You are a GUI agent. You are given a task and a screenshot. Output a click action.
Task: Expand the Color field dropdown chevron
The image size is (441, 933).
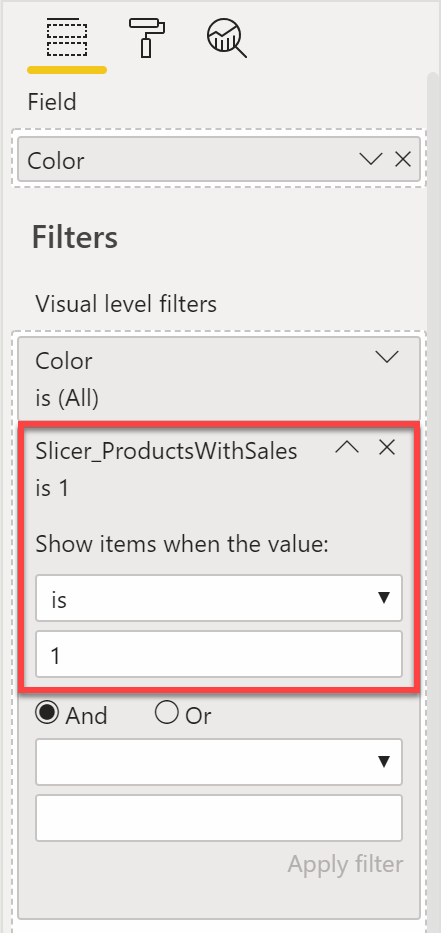pos(371,159)
